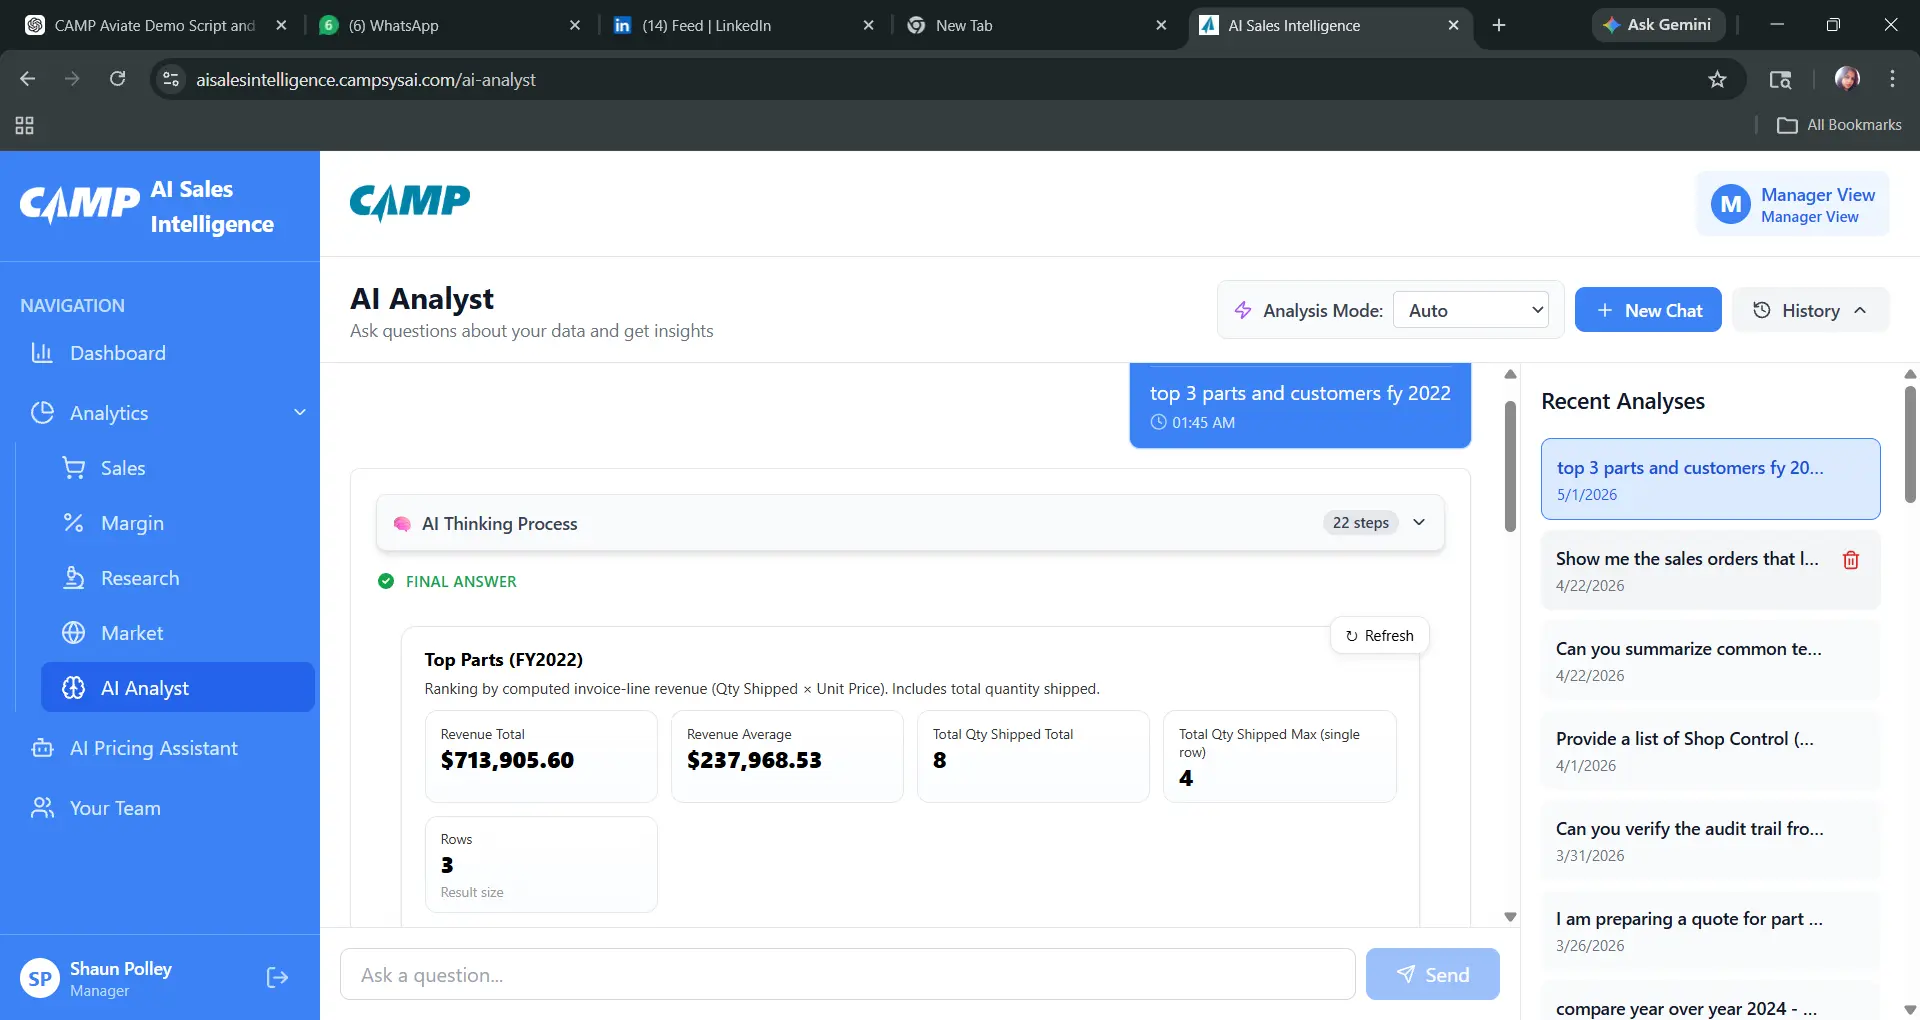The image size is (1920, 1020).
Task: Open the 'Can you summarize common te...' analysis
Action: pyautogui.click(x=1710, y=660)
